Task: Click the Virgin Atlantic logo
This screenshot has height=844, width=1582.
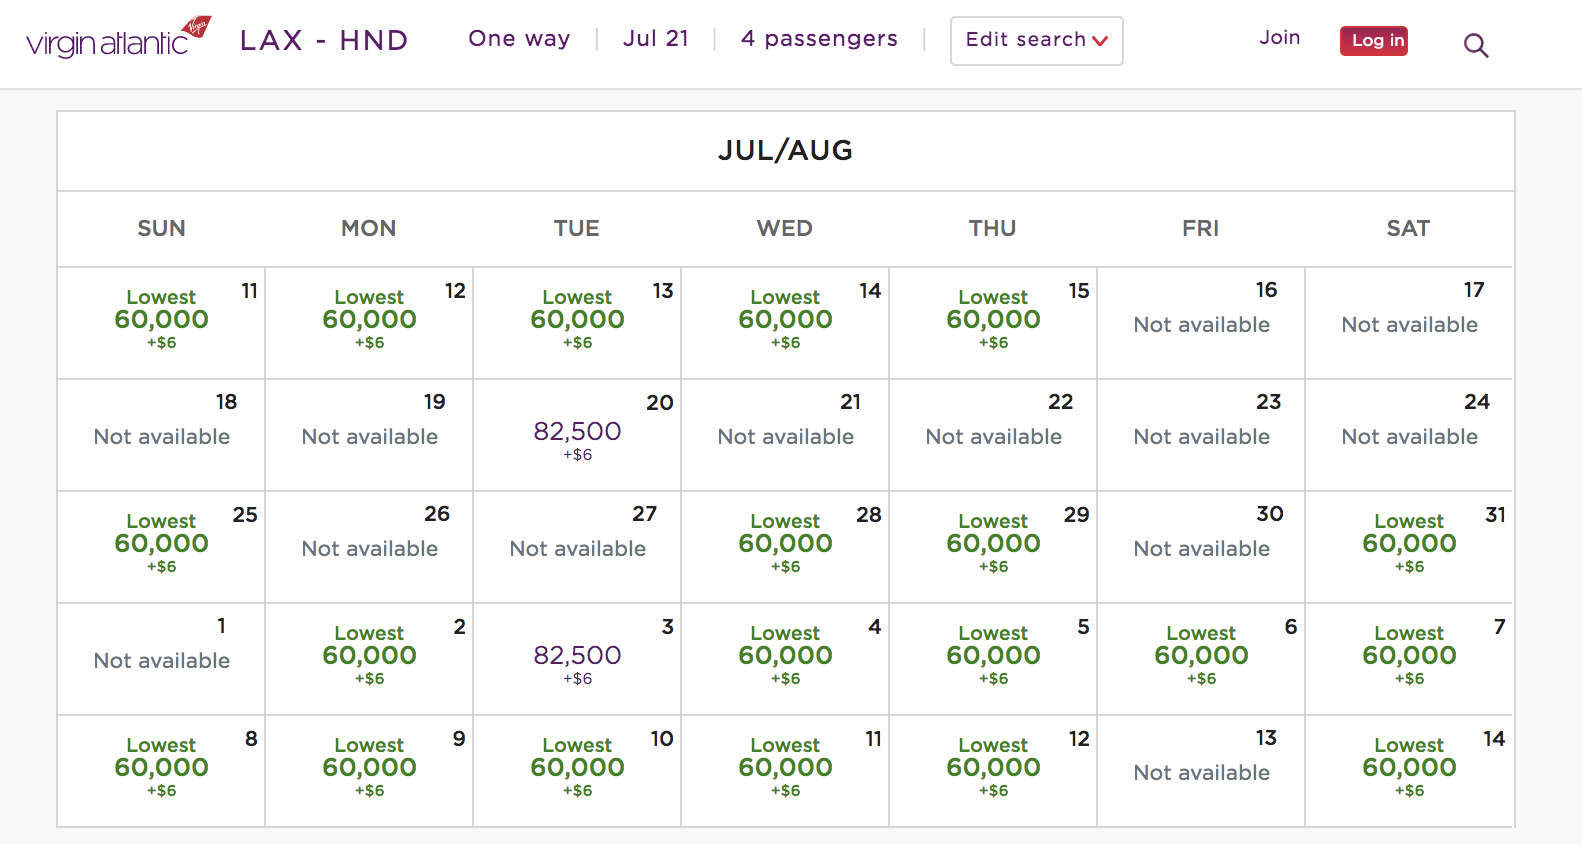Action: (118, 40)
